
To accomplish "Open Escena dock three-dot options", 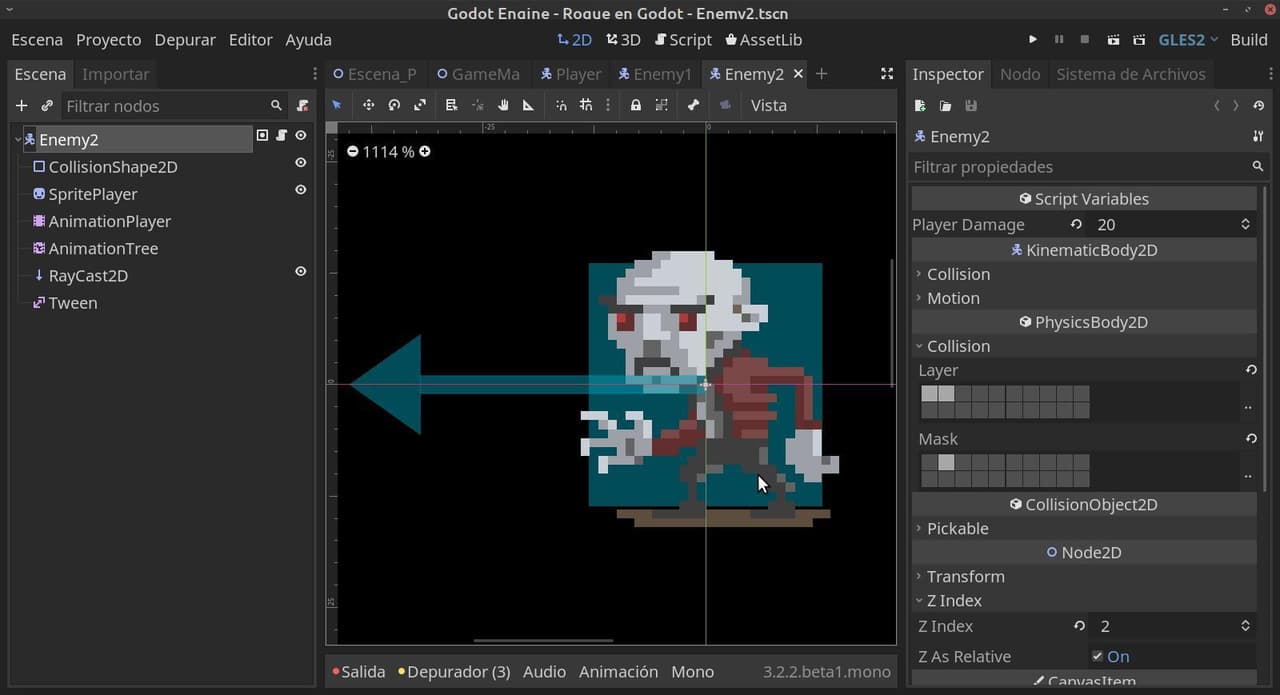I will [x=315, y=74].
